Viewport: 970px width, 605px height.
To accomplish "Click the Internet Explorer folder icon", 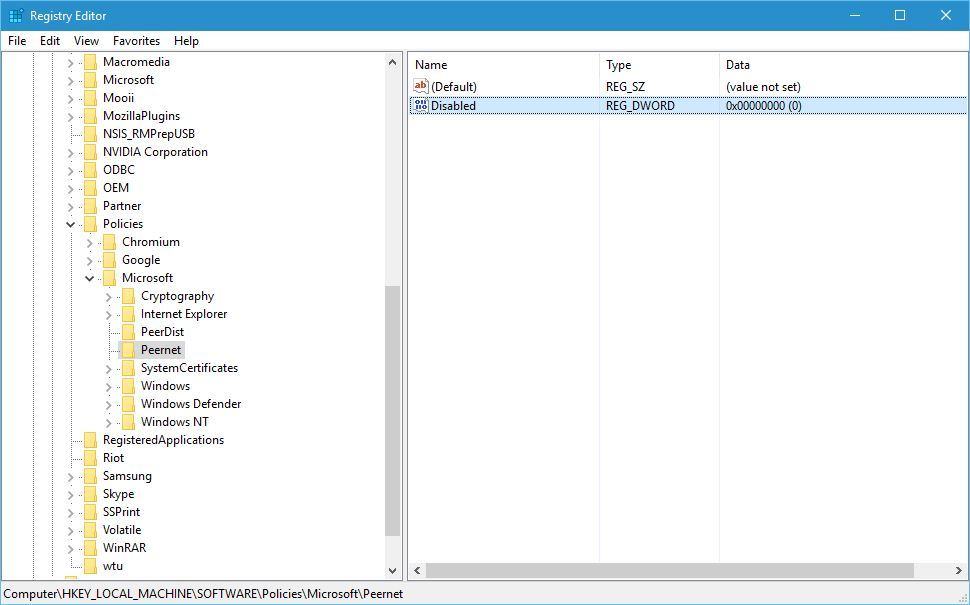I will 128,314.
